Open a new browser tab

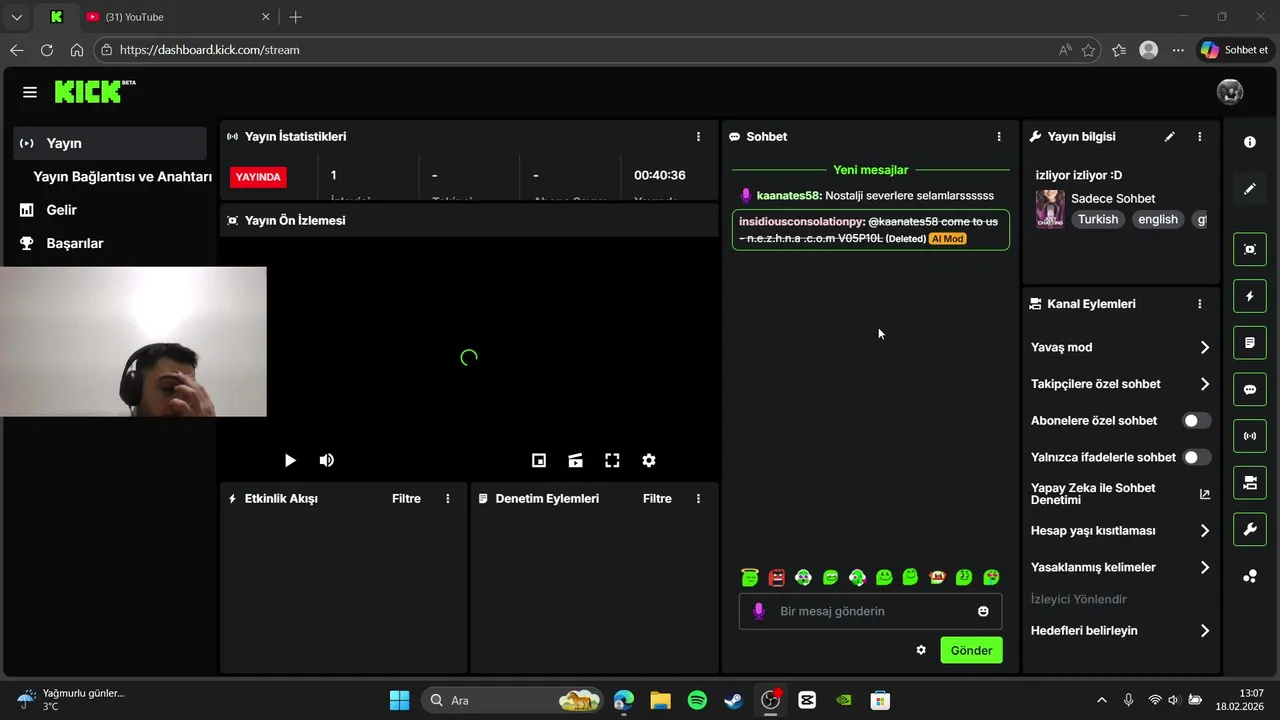(295, 17)
